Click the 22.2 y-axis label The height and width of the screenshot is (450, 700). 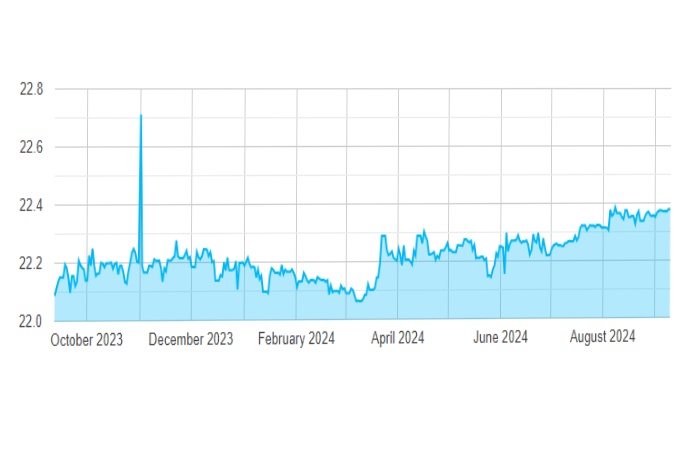[x=31, y=263]
